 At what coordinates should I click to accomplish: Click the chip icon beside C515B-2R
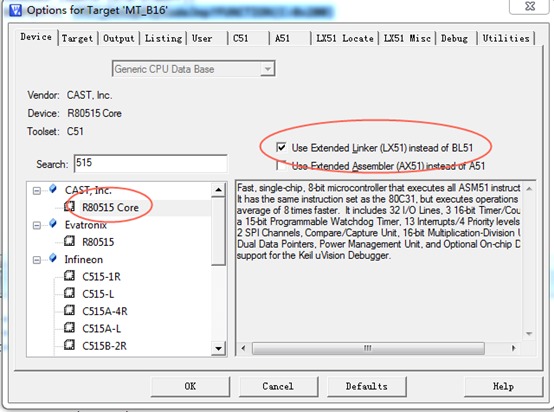pos(70,345)
